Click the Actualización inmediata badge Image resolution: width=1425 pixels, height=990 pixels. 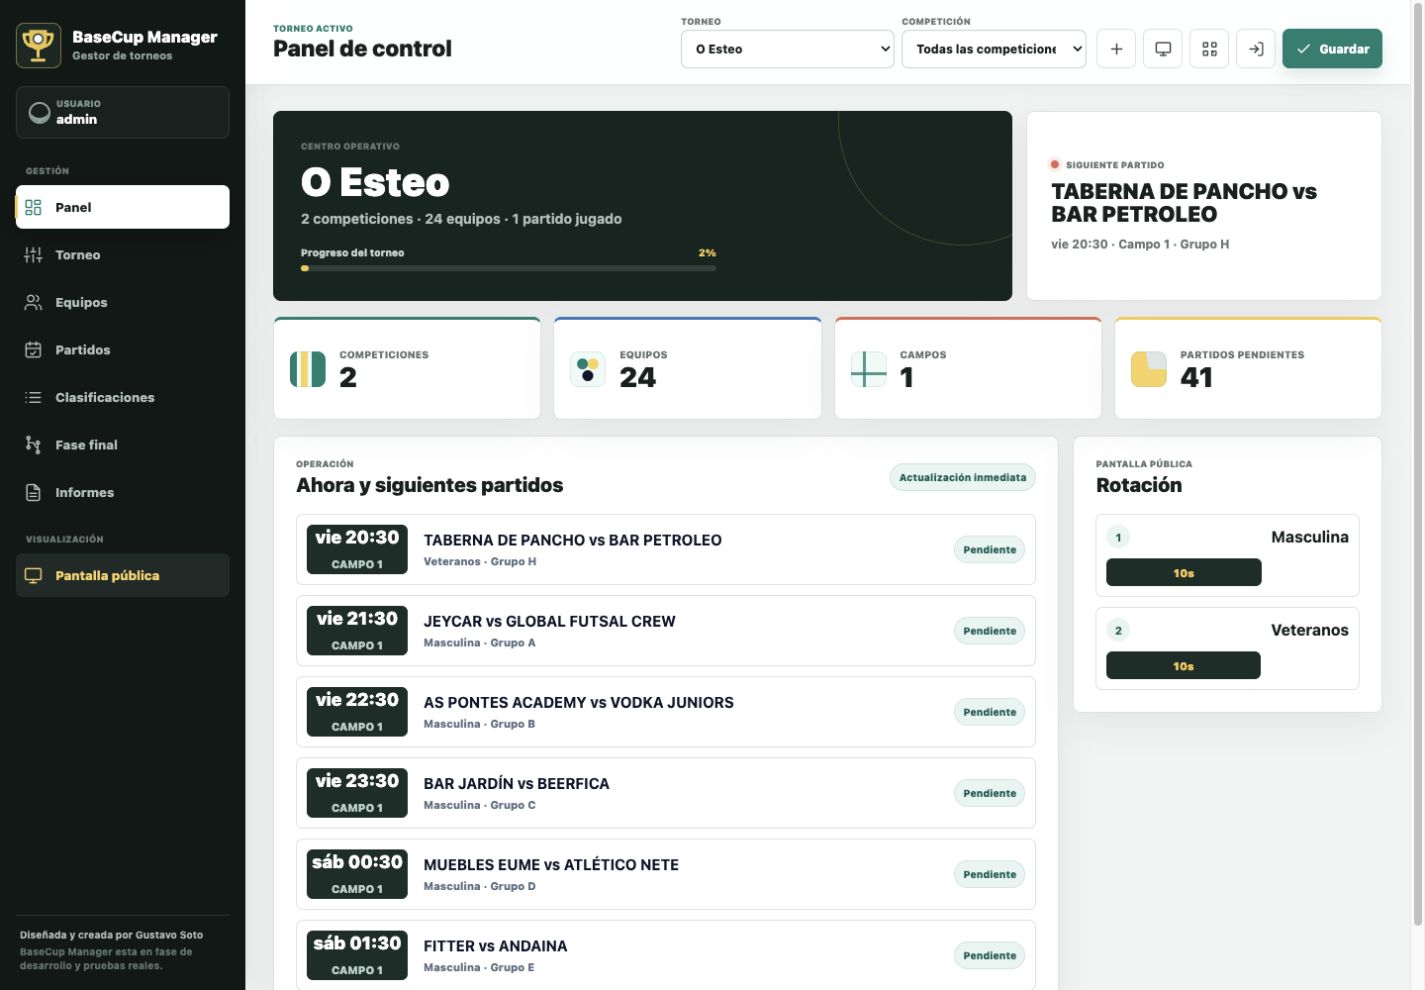coord(962,478)
